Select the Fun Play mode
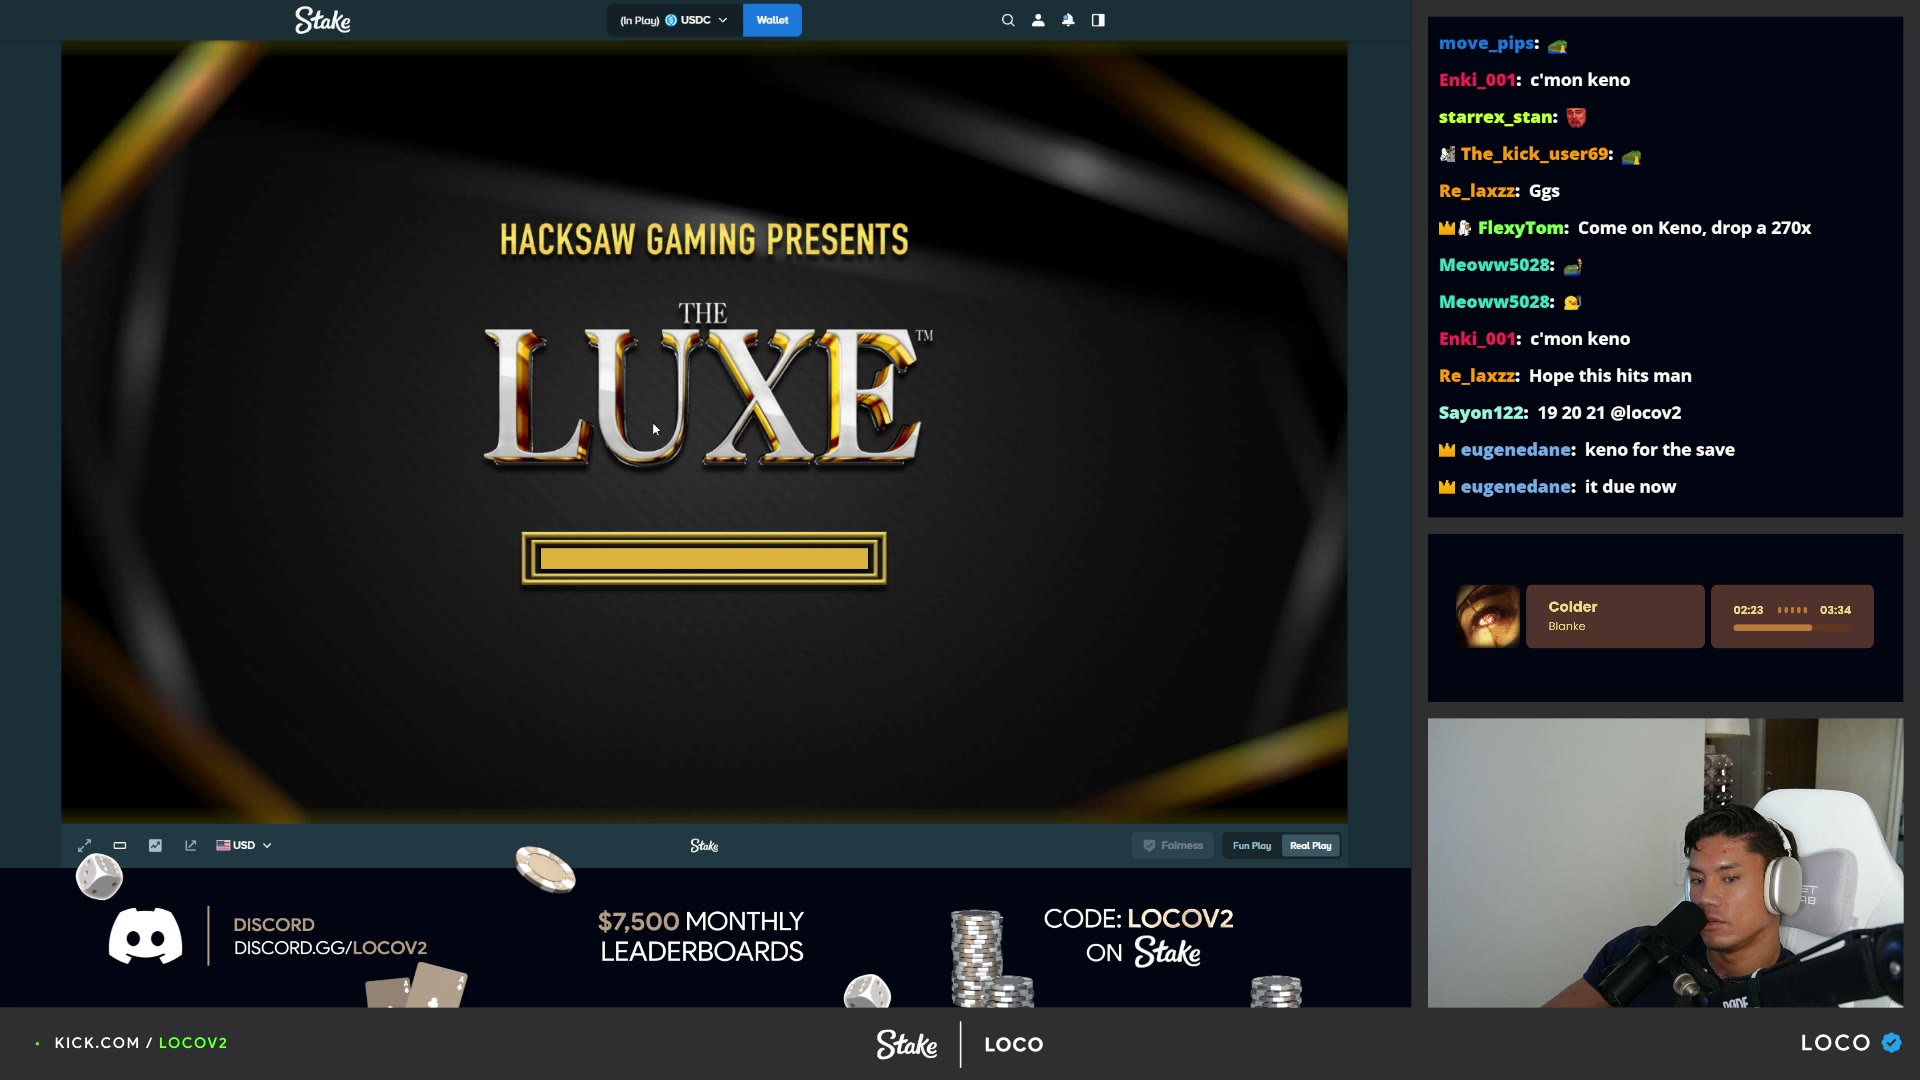Image resolution: width=1920 pixels, height=1080 pixels. point(1251,846)
